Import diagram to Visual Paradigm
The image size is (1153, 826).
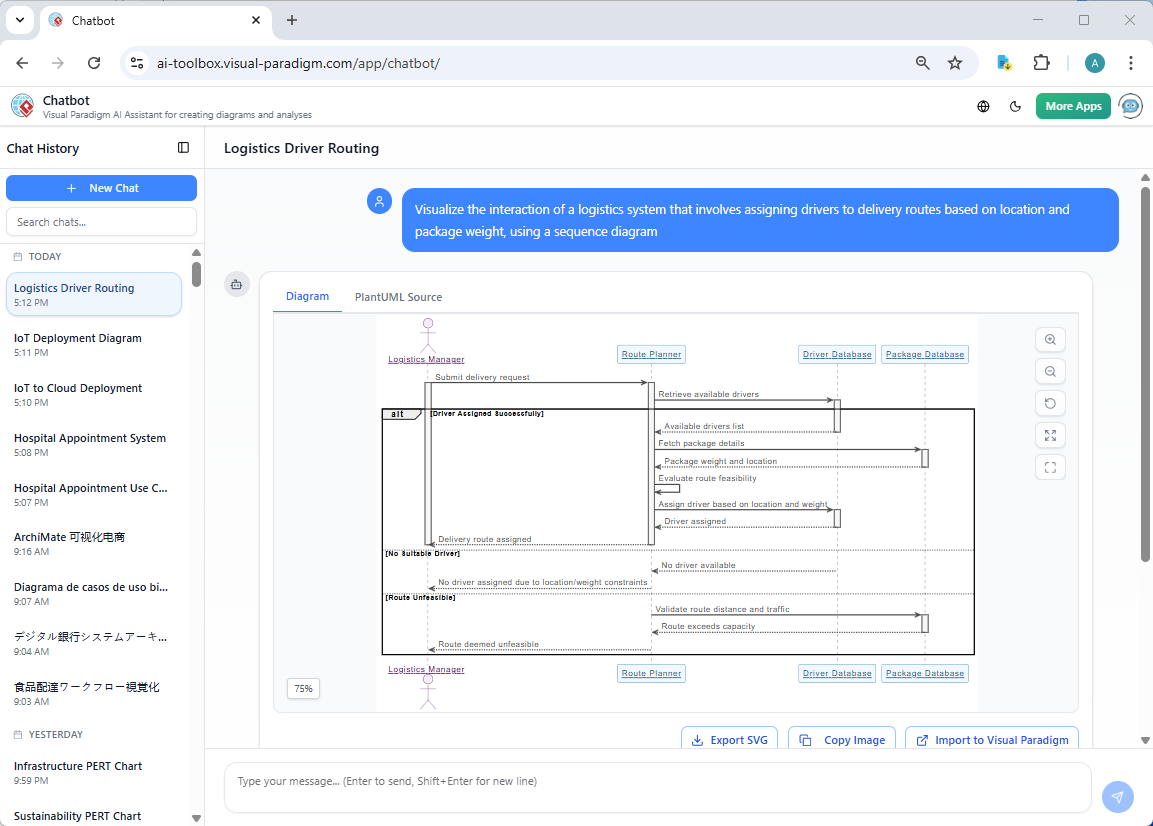pos(991,739)
